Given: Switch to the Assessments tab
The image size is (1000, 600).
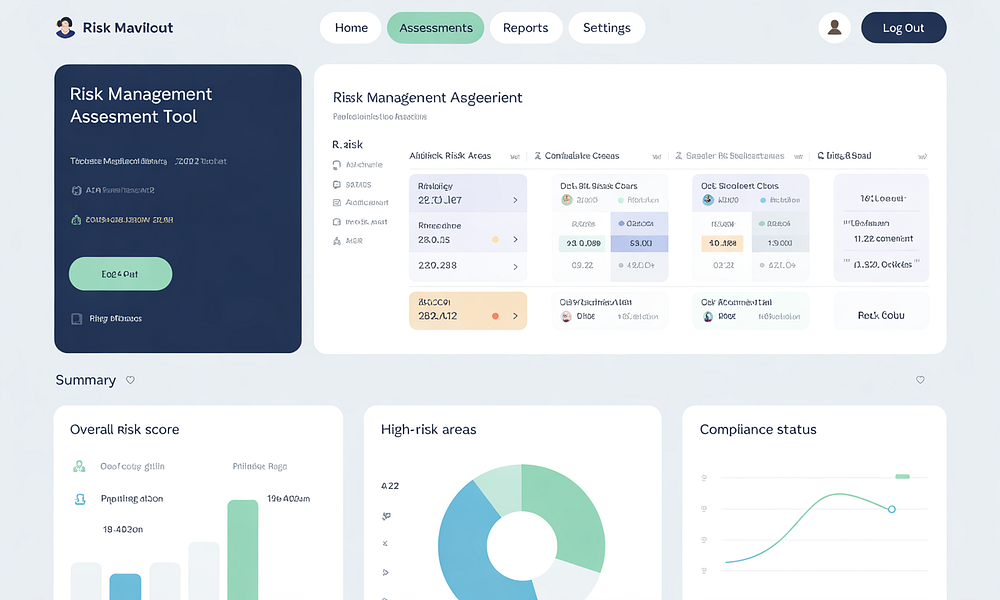Looking at the screenshot, I should pos(435,28).
